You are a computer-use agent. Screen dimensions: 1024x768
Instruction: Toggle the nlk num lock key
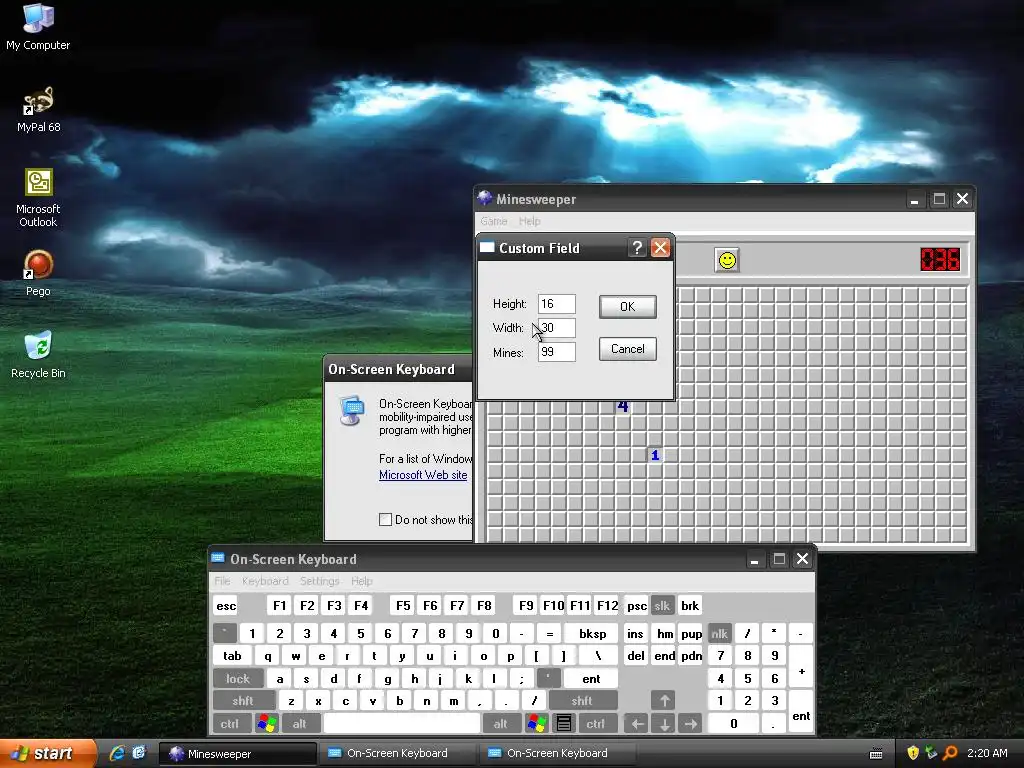click(719, 633)
